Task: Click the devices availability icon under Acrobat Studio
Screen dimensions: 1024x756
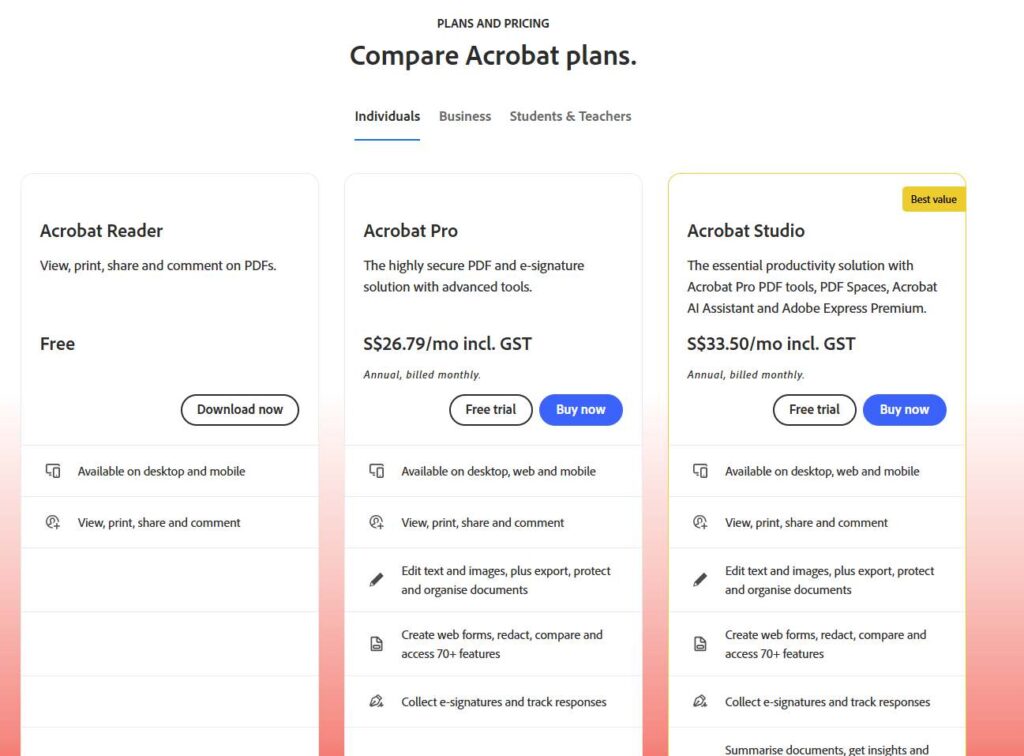Action: click(700, 470)
